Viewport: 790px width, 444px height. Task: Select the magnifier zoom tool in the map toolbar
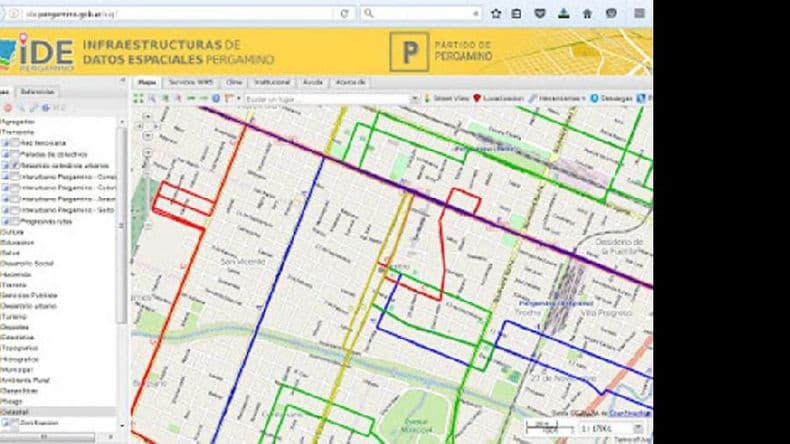point(152,99)
